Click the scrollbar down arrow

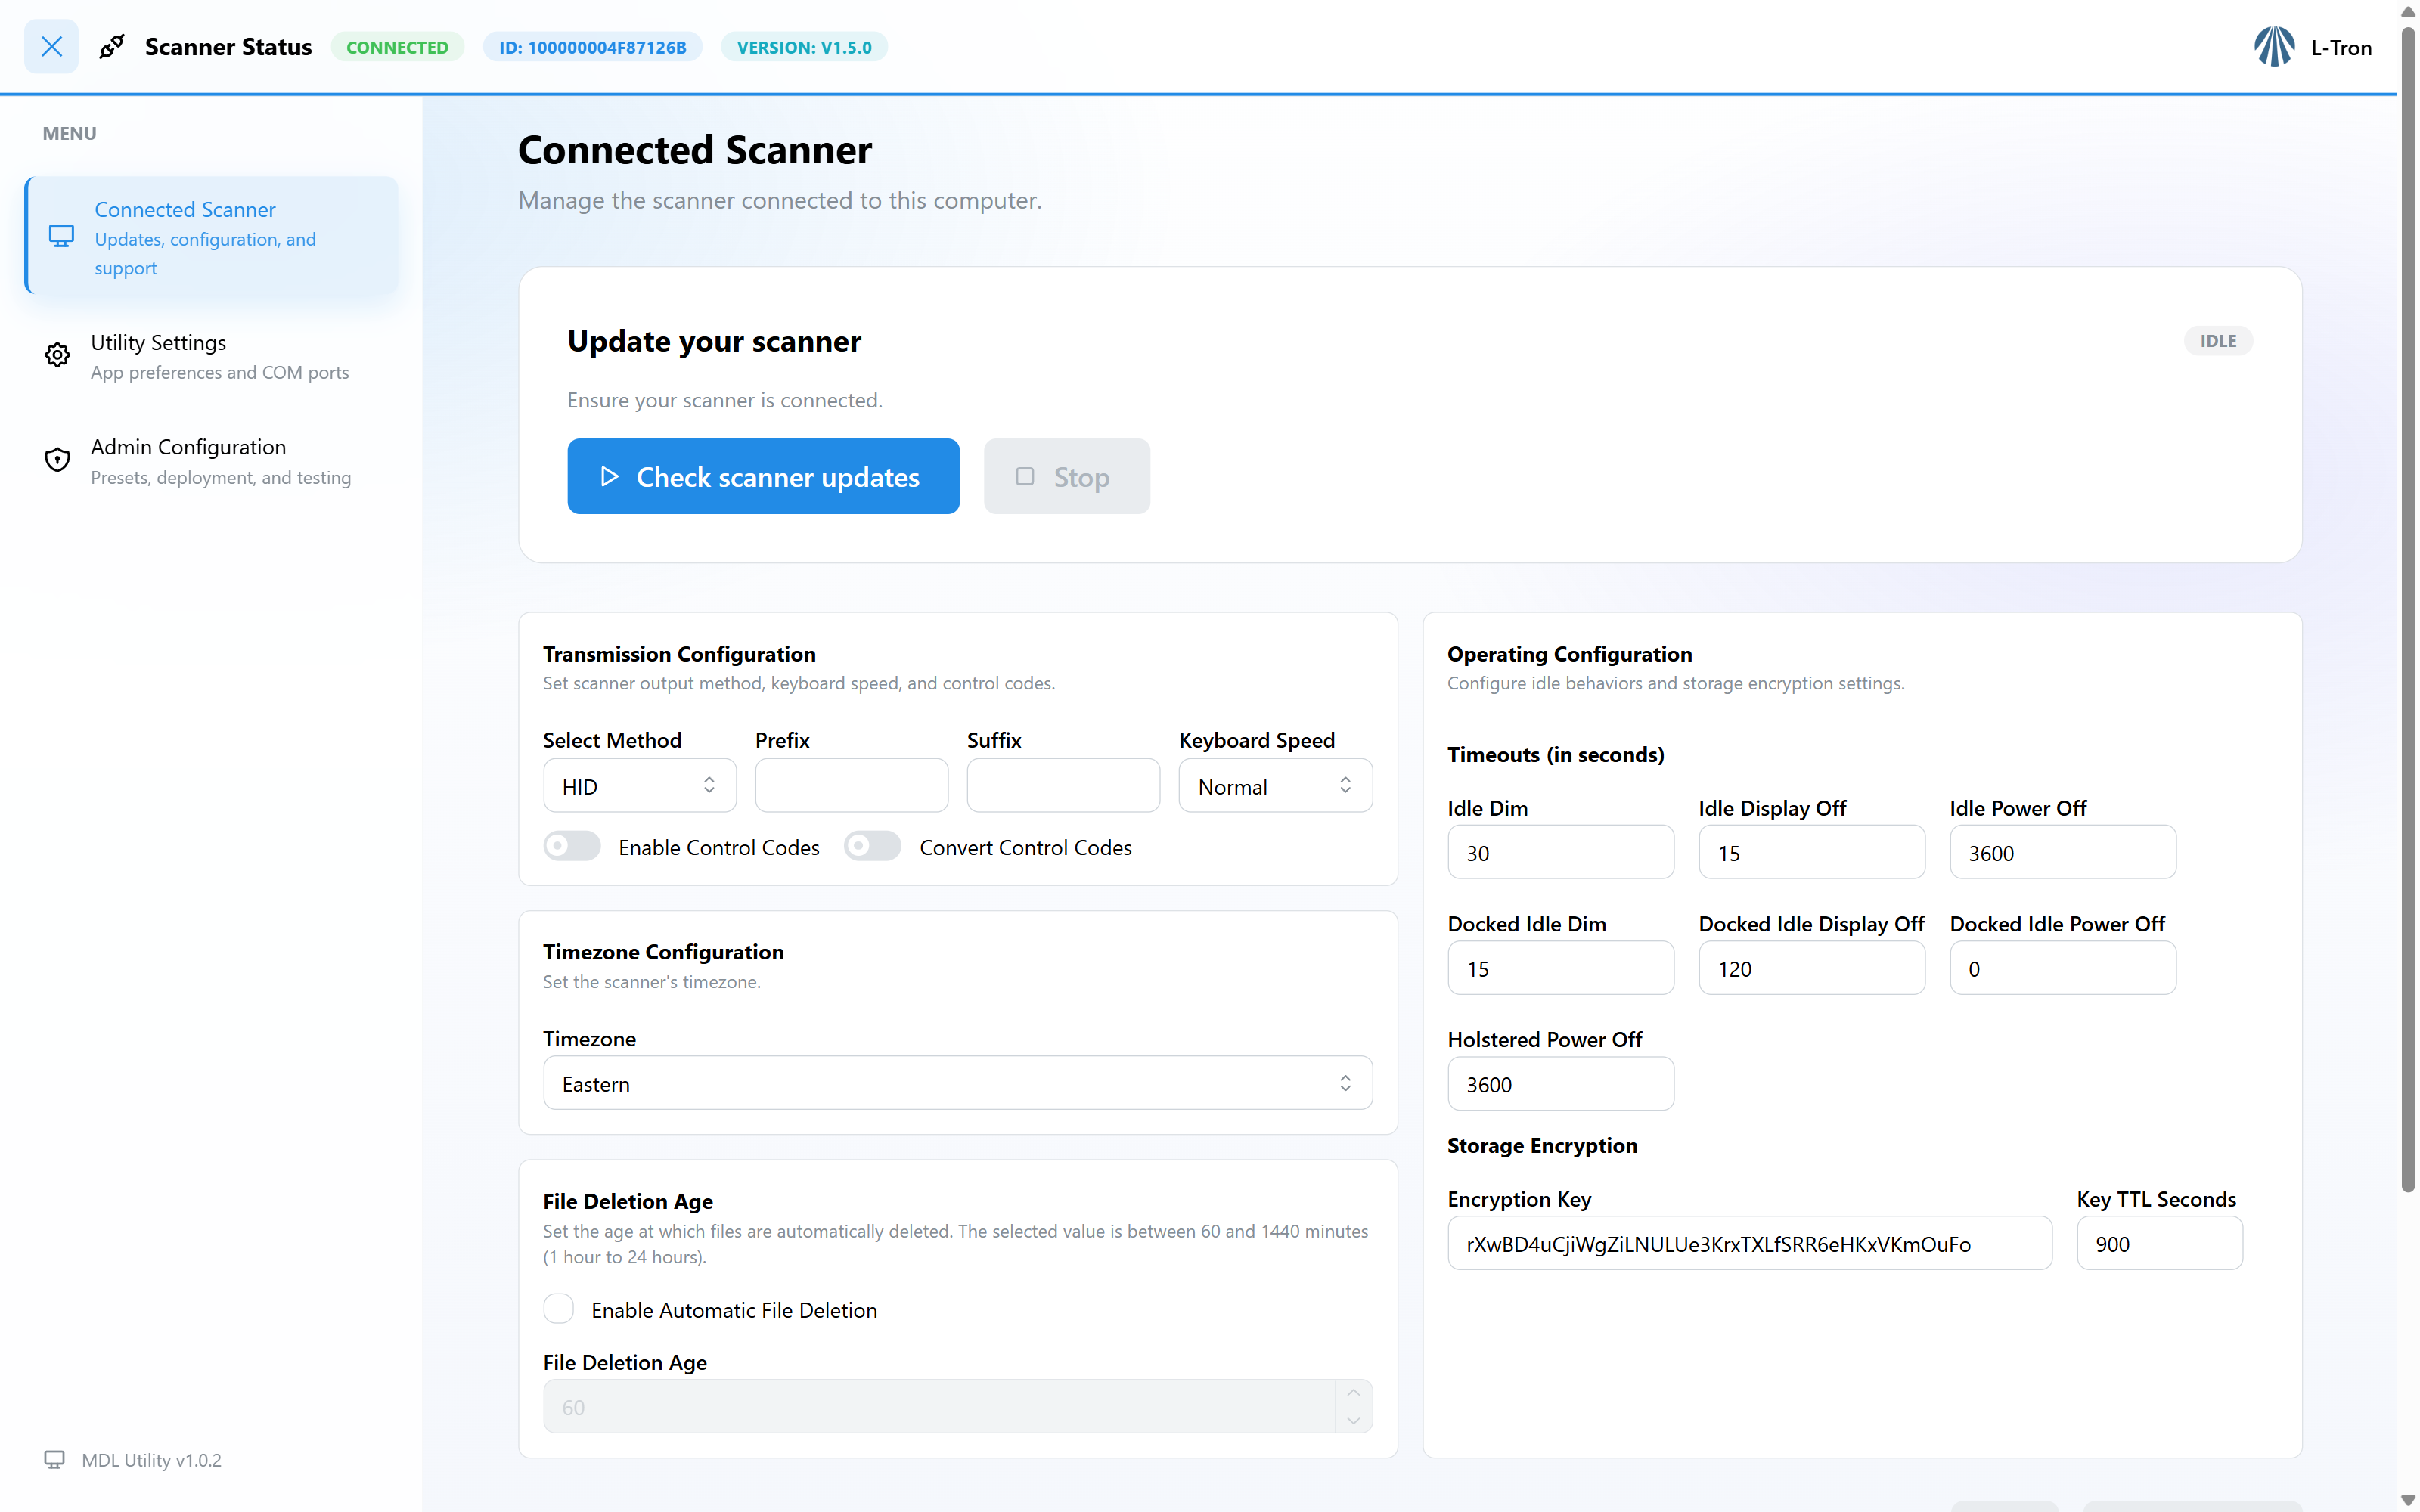point(2408,1501)
